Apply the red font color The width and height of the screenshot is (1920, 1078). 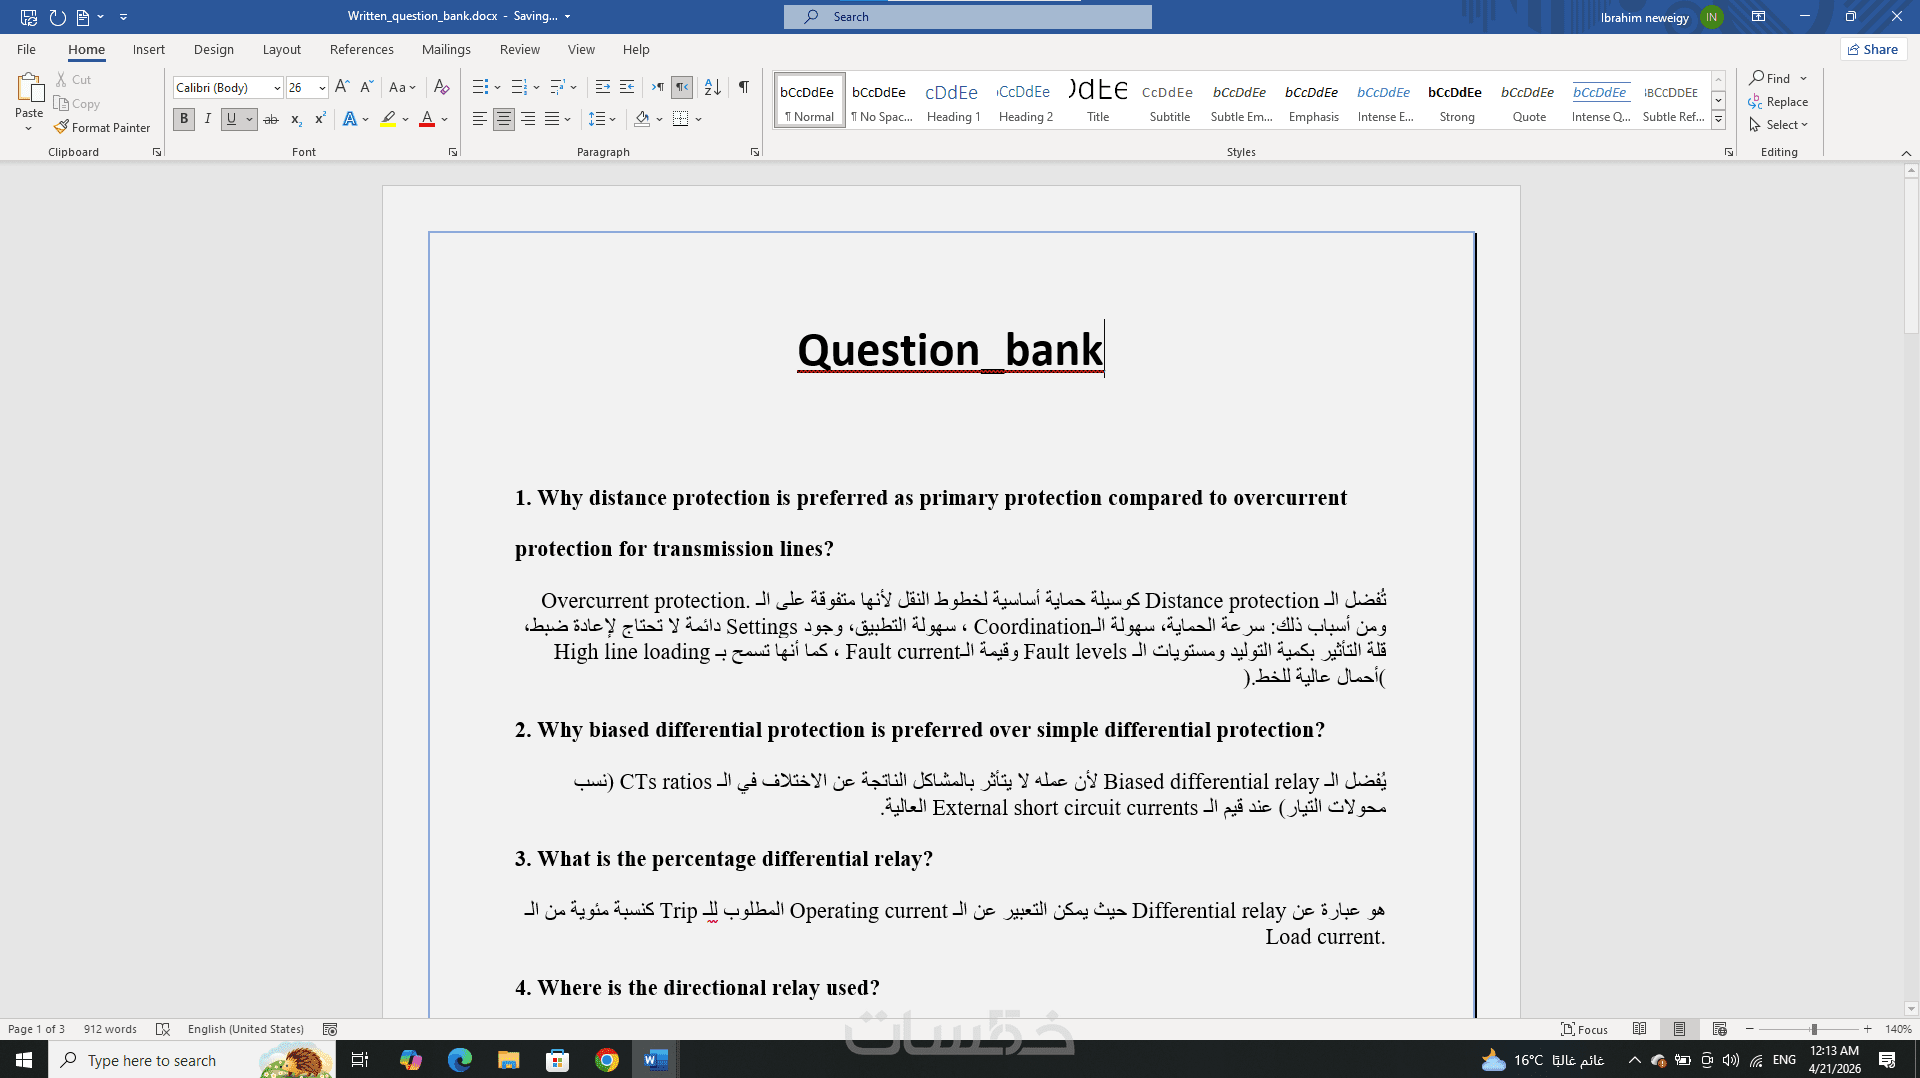[x=427, y=119]
